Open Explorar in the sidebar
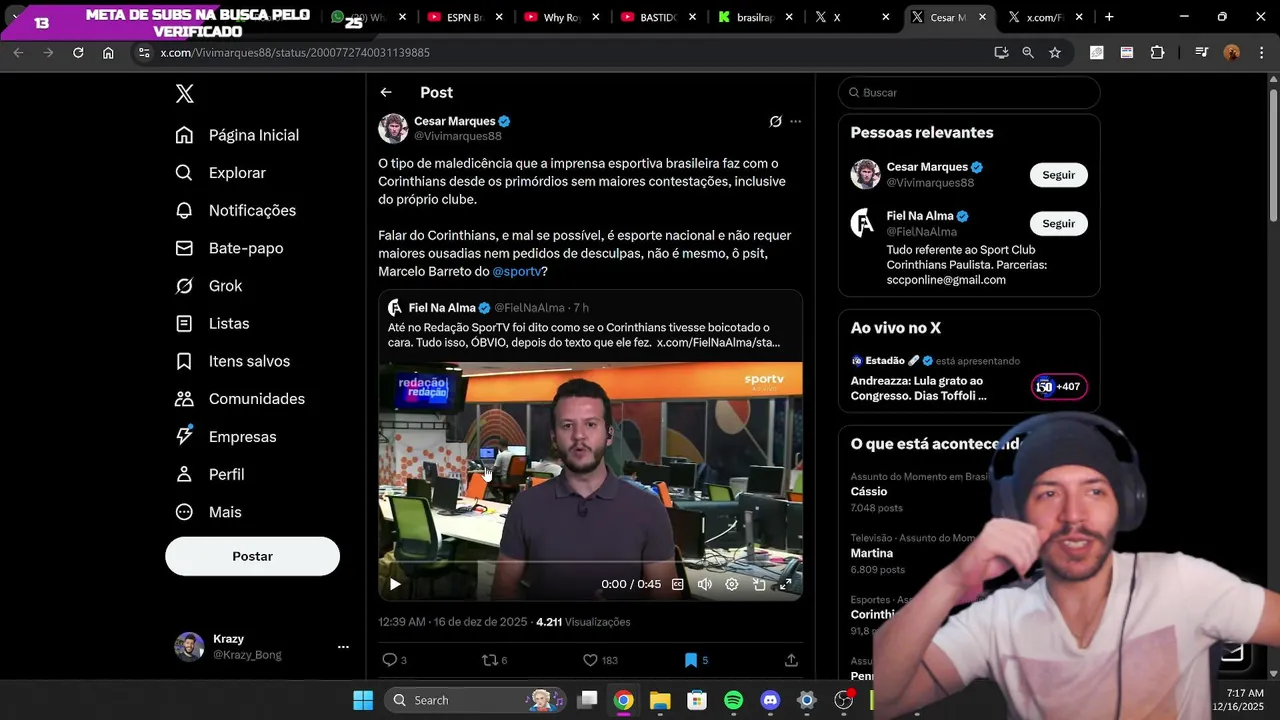 [221, 173]
